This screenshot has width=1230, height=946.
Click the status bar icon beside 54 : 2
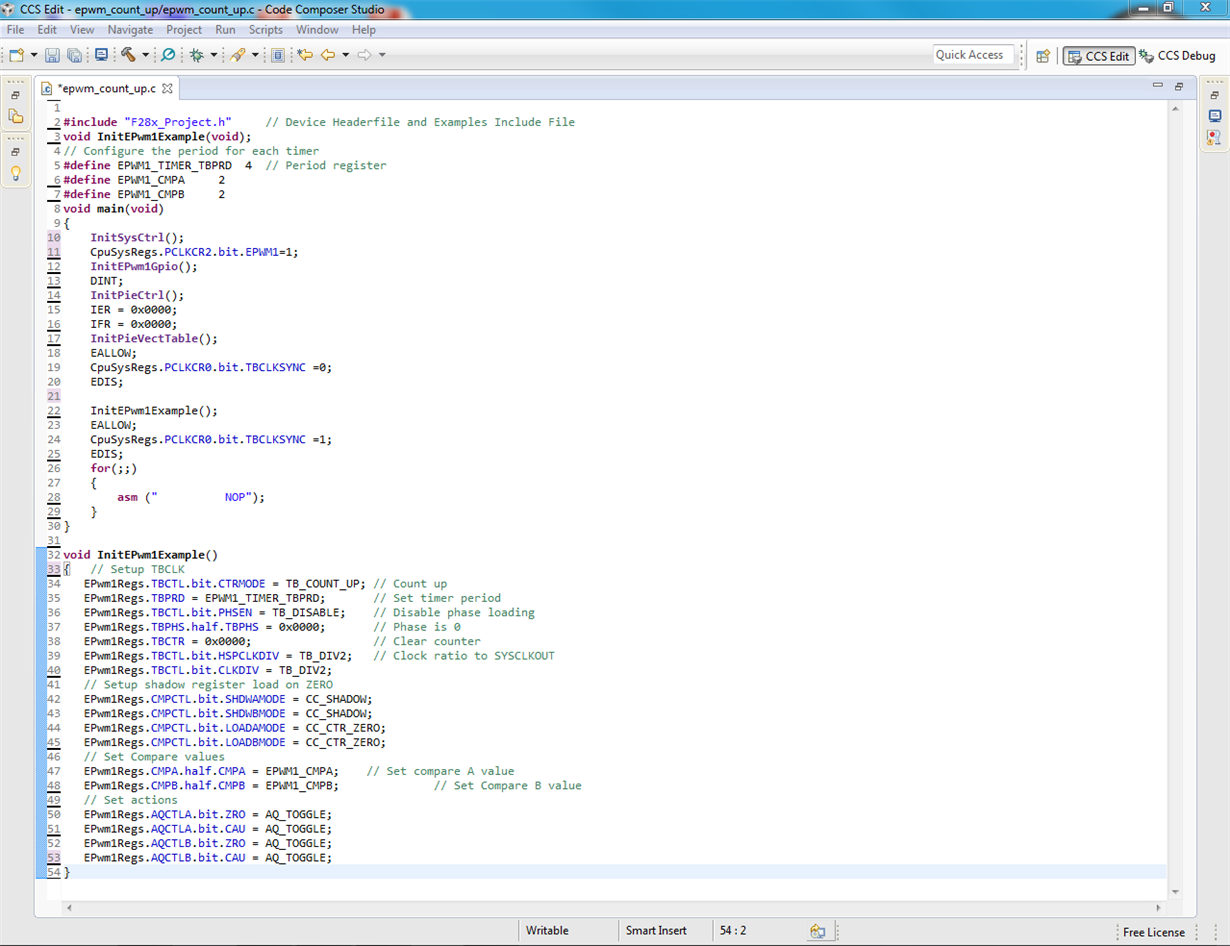[817, 931]
